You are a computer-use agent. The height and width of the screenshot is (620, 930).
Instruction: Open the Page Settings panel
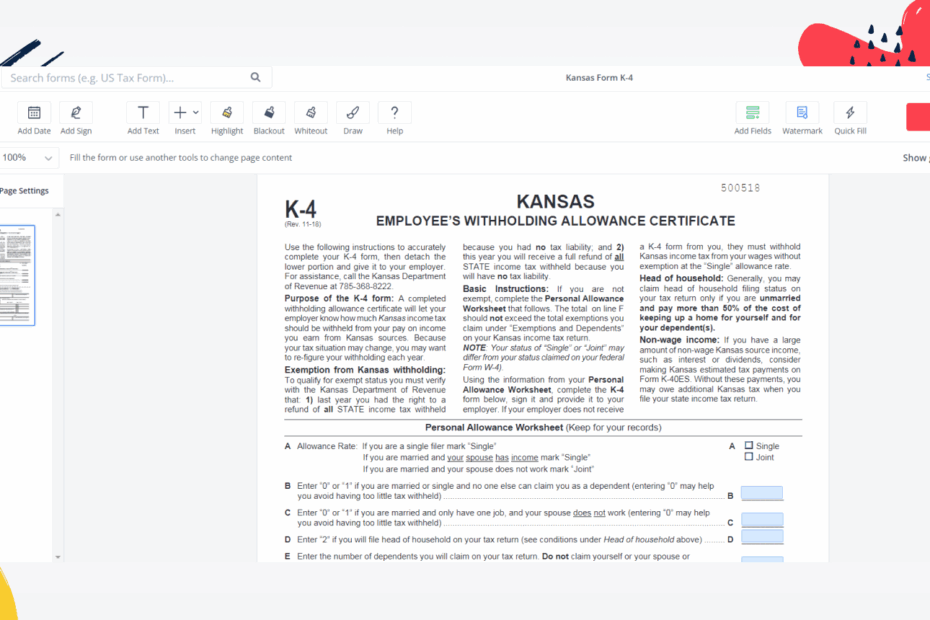[26, 190]
